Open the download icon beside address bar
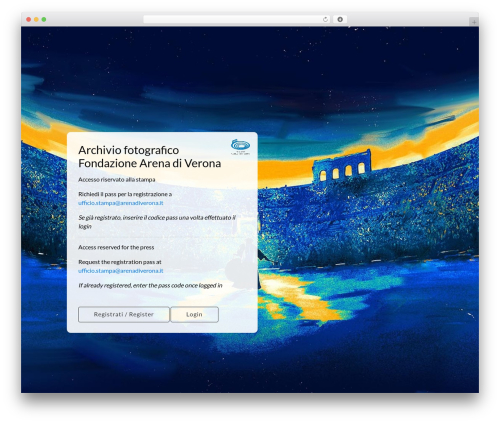500x423 pixels. click(x=340, y=19)
